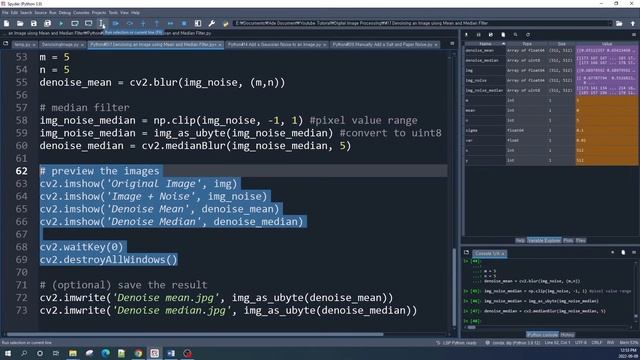Run file with green play icon
640x360 pixels.
click(x=61, y=24)
